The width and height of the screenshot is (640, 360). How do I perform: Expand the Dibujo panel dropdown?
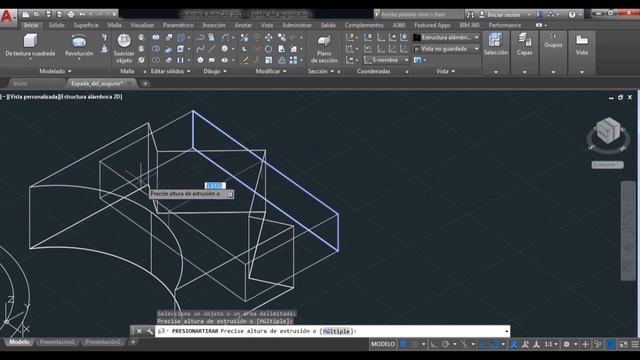[x=215, y=71]
